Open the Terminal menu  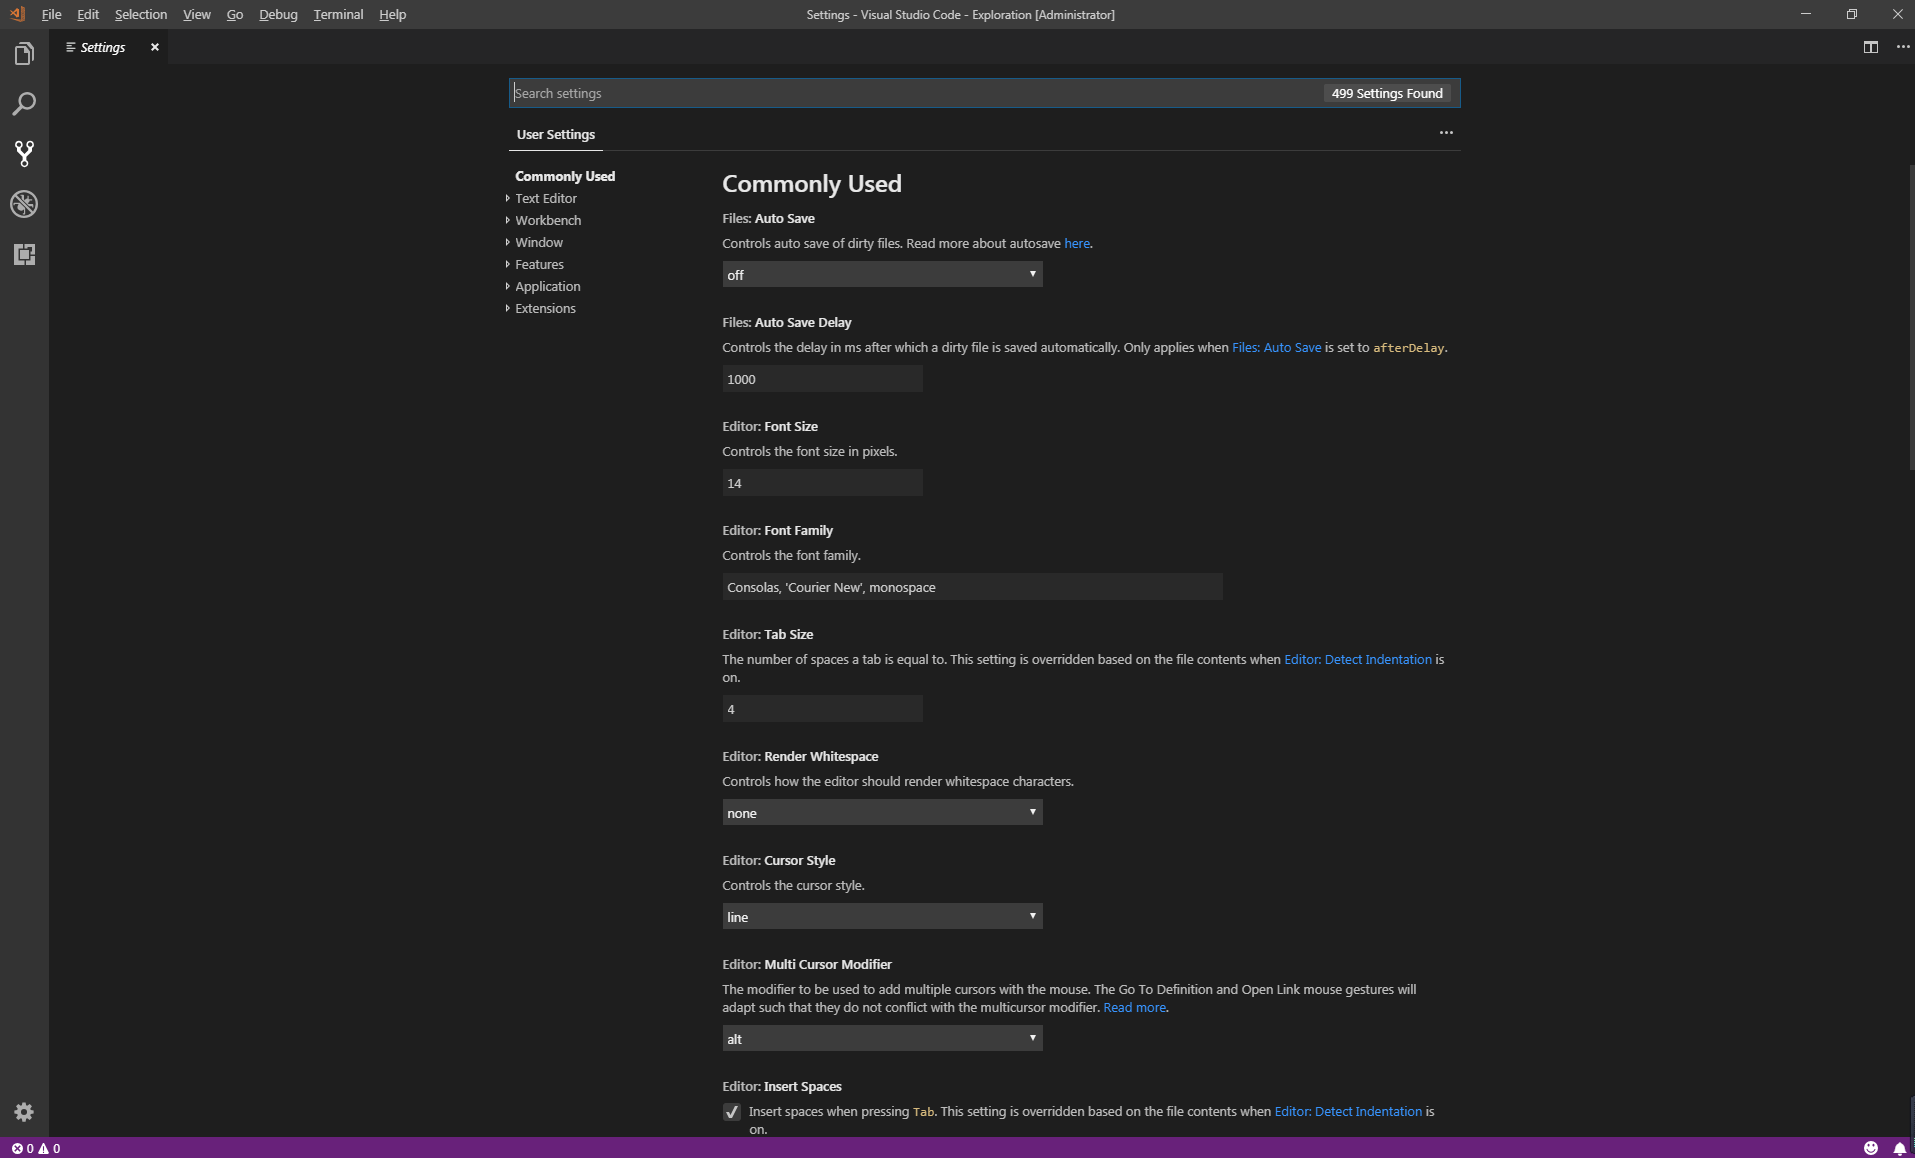pos(337,14)
